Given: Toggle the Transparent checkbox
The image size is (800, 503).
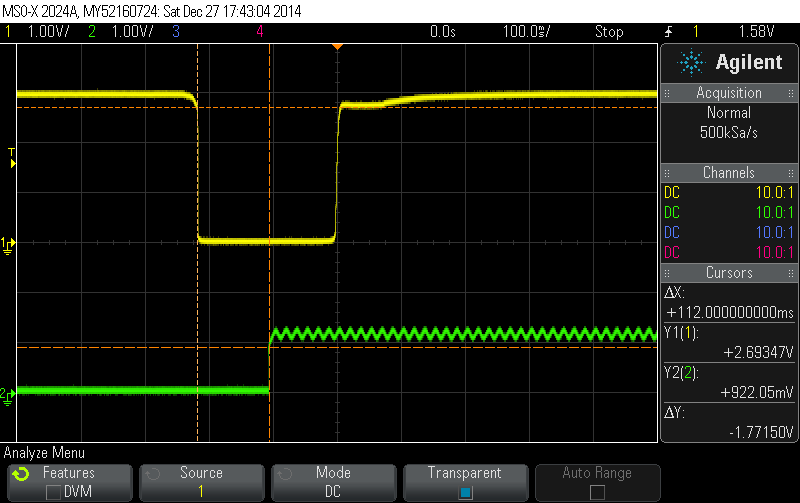Looking at the screenshot, I should tap(465, 492).
